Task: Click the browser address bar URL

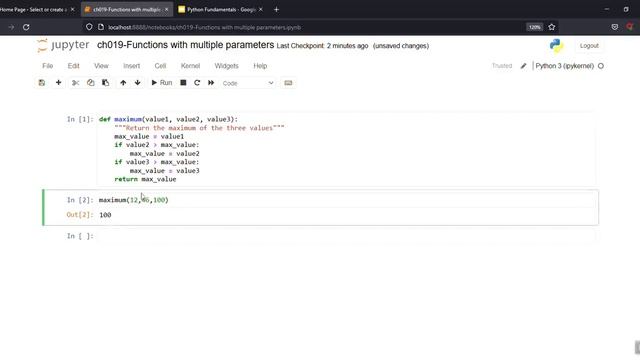Action: click(204, 27)
